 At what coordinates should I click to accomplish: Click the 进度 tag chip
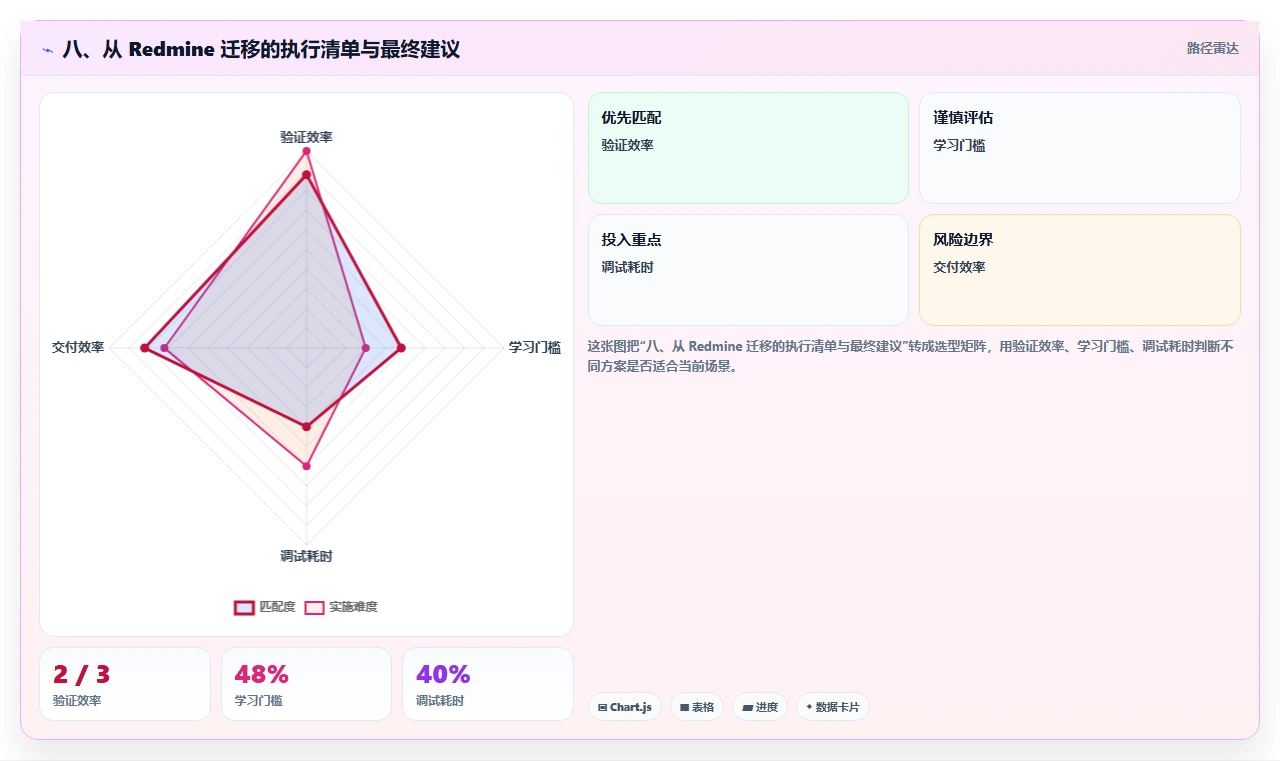click(x=760, y=707)
